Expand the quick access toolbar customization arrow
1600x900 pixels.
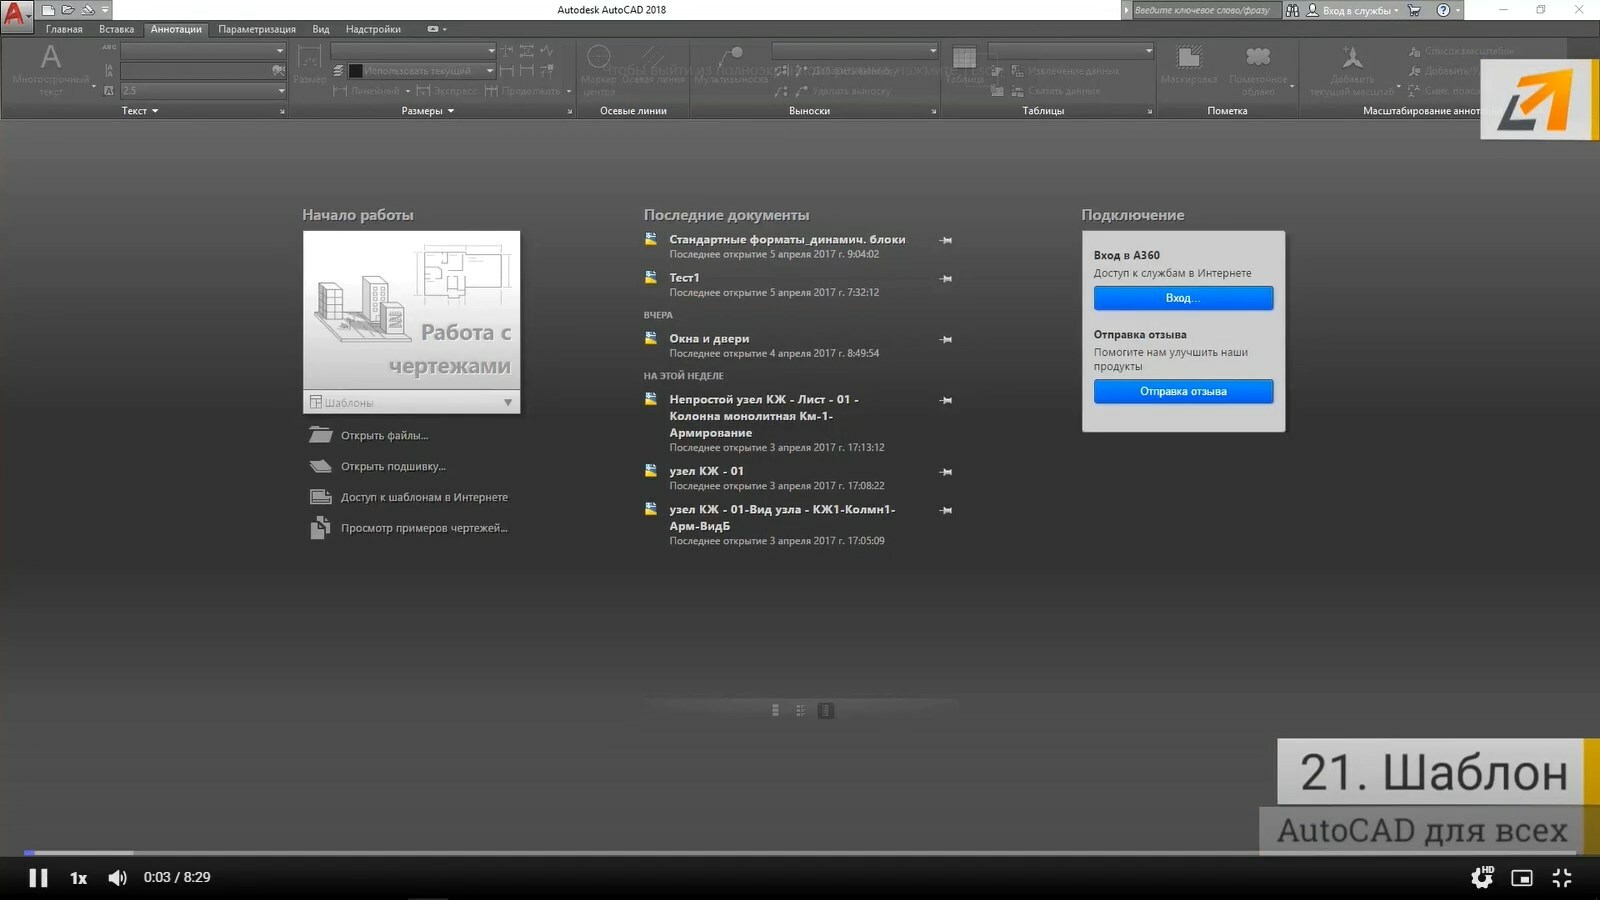(x=104, y=10)
